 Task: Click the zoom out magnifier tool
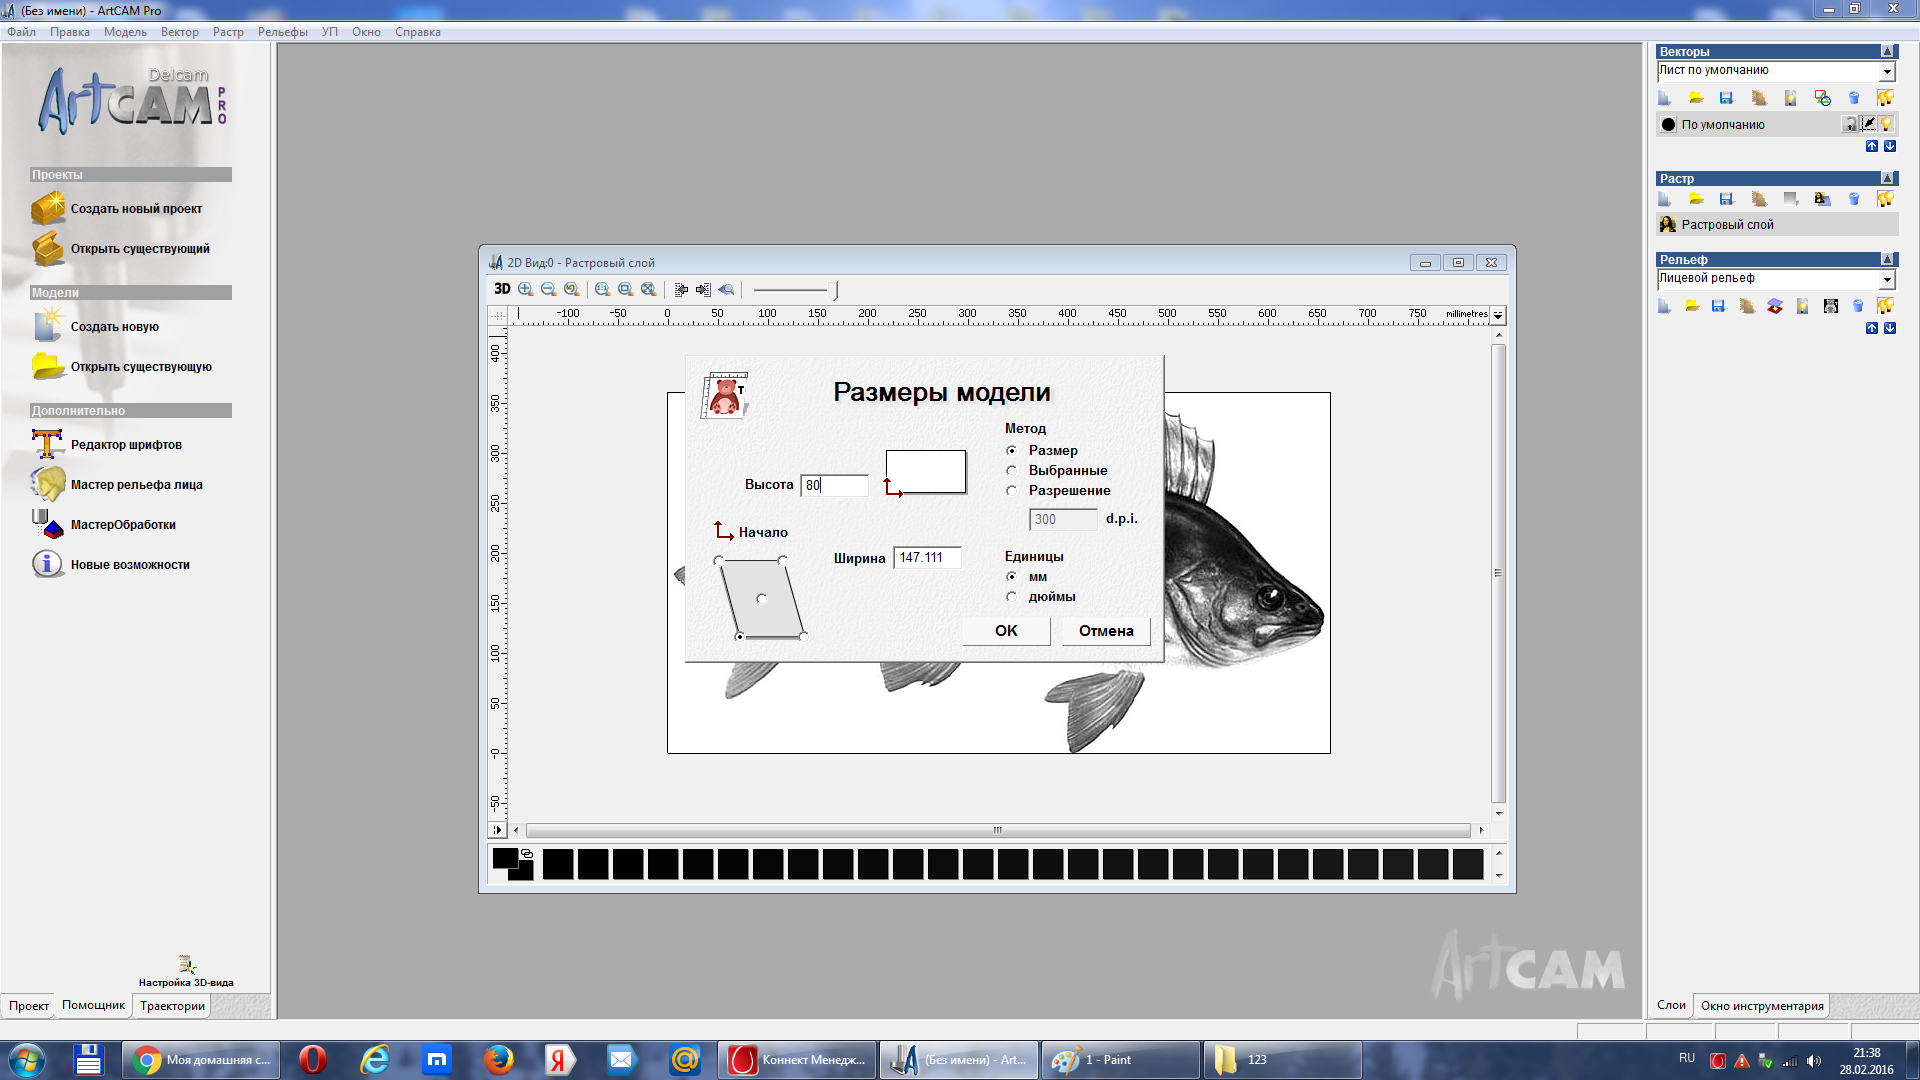tap(548, 289)
